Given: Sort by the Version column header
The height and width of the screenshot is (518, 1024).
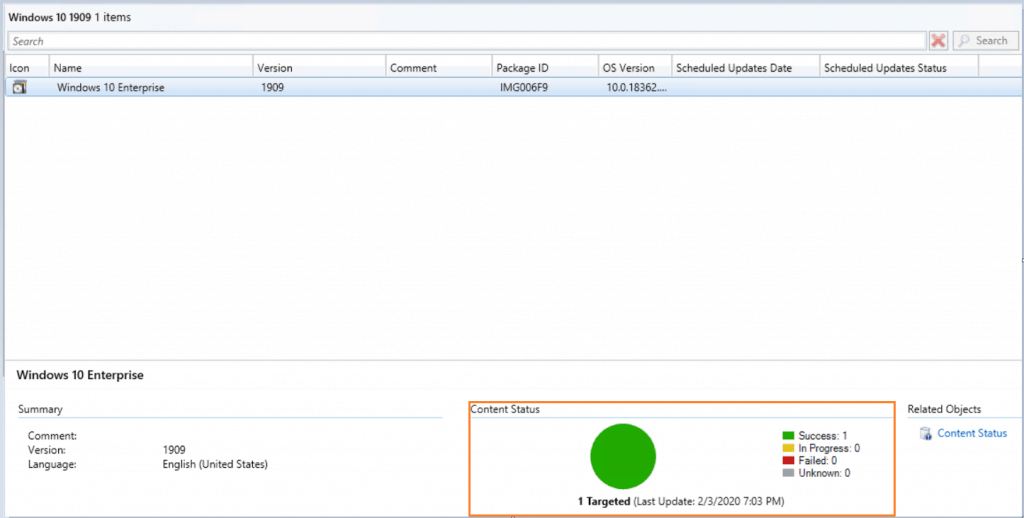Looking at the screenshot, I should [x=319, y=68].
